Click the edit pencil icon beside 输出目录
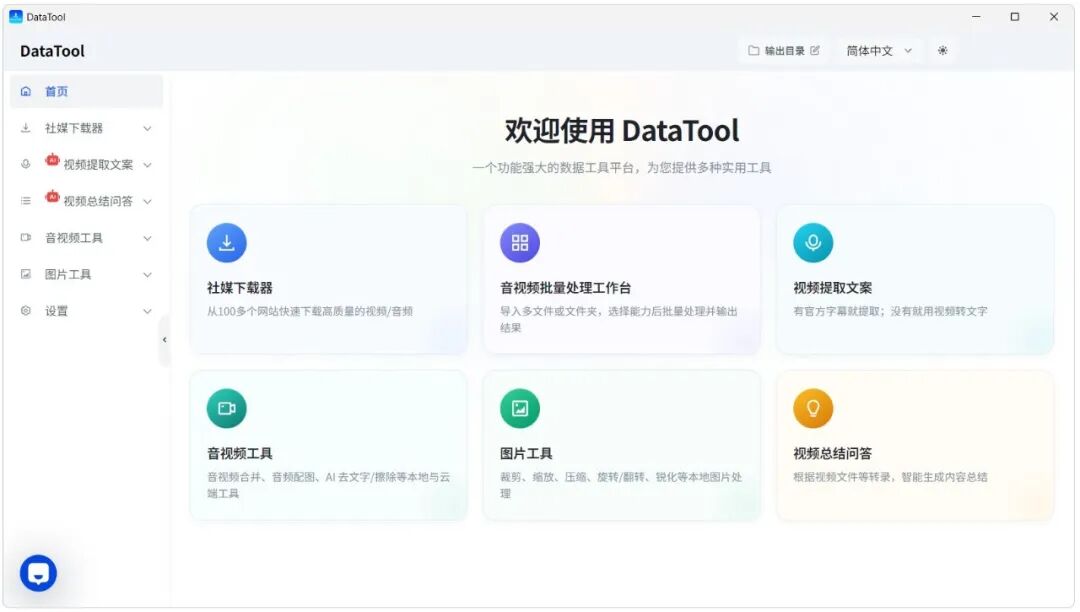 pyautogui.click(x=815, y=51)
